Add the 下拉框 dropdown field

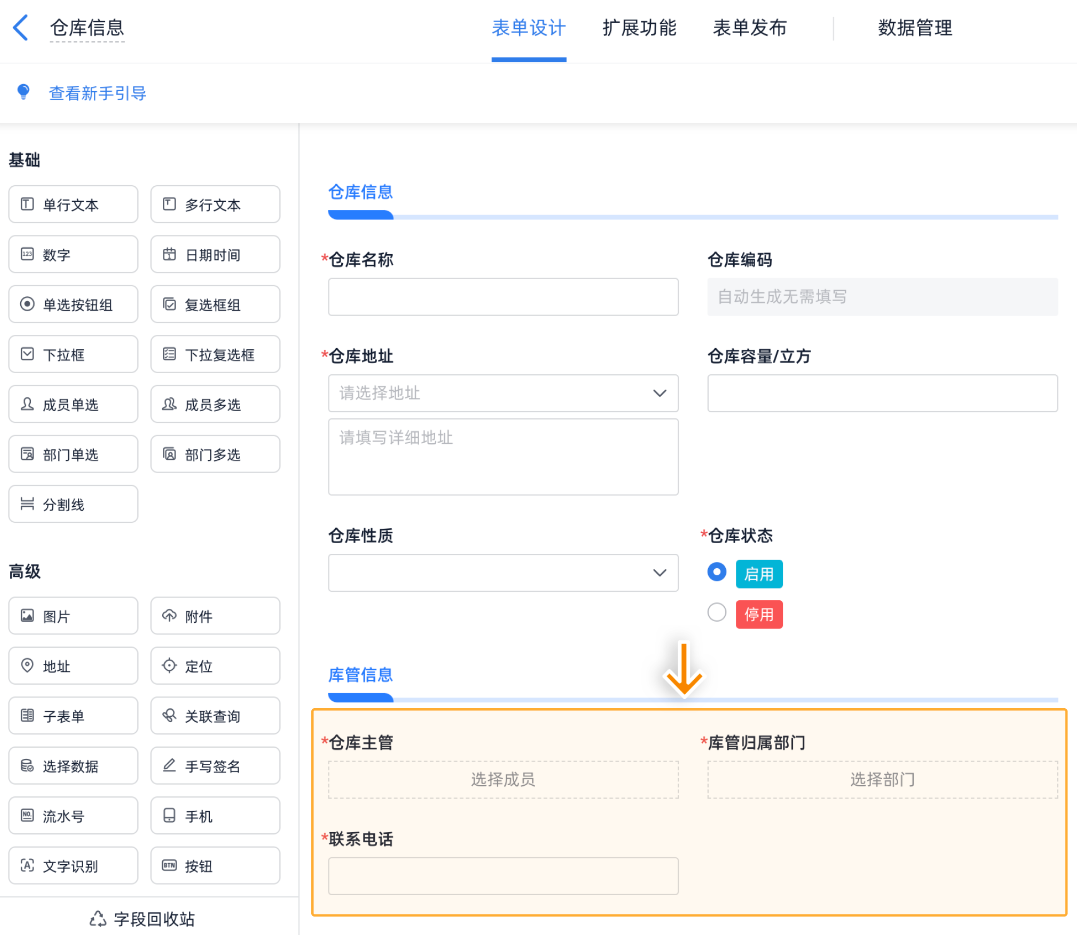(x=73, y=354)
